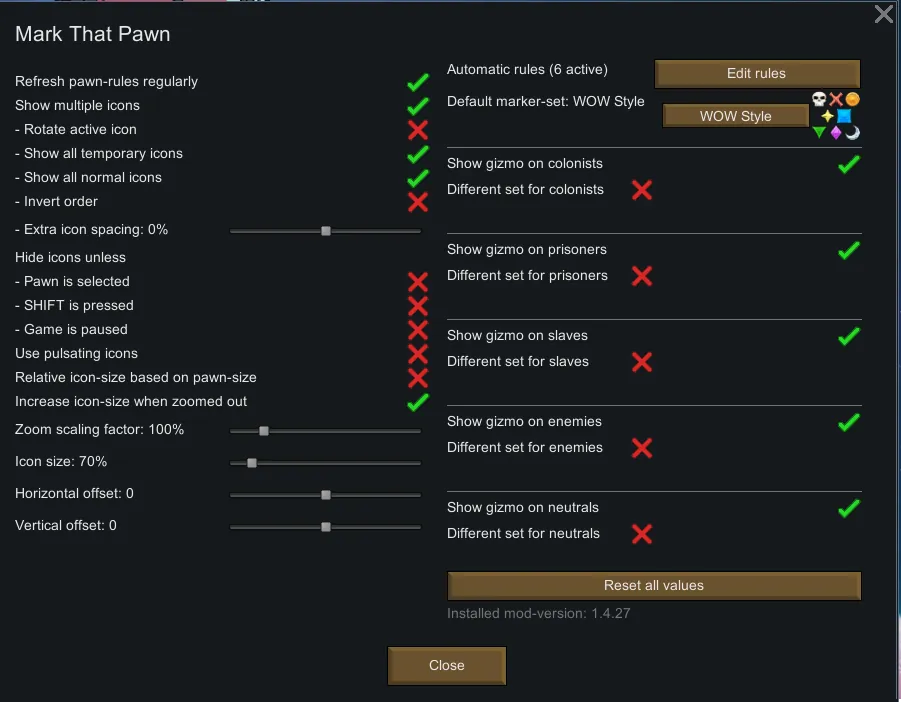
Task: Click the red cross marker icon in marker set
Action: [836, 99]
